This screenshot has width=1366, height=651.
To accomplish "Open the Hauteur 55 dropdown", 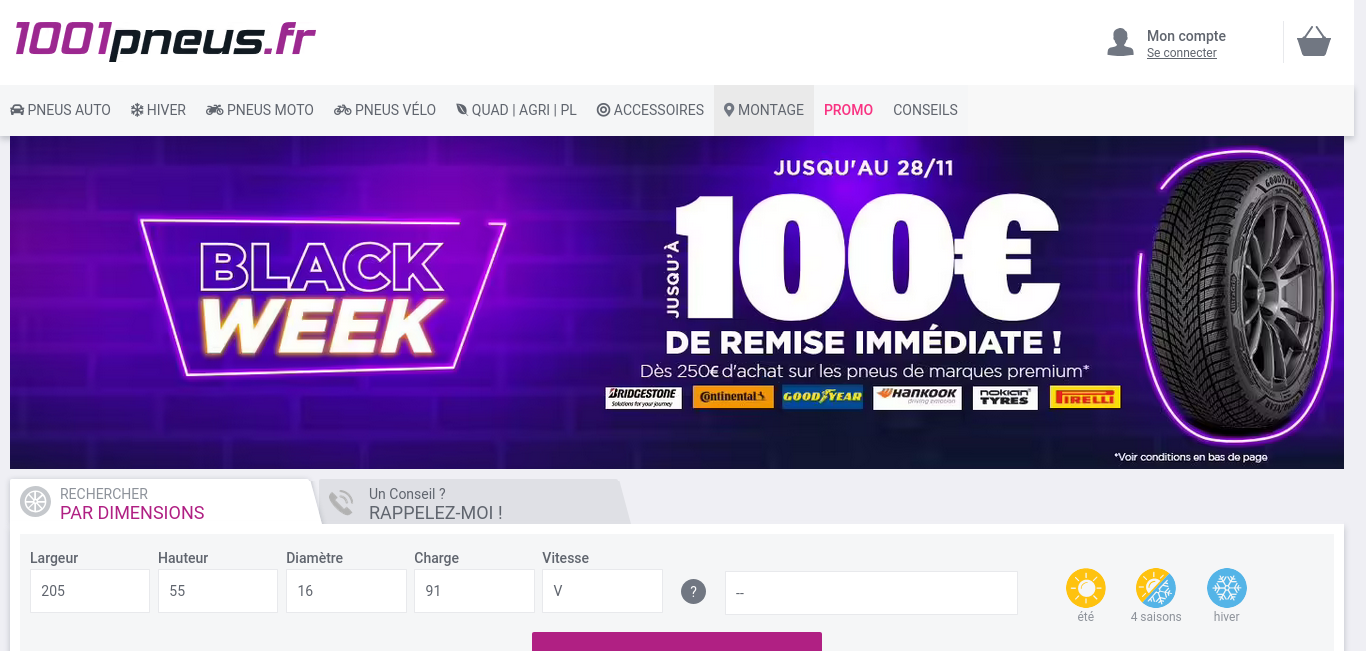I will pyautogui.click(x=218, y=591).
